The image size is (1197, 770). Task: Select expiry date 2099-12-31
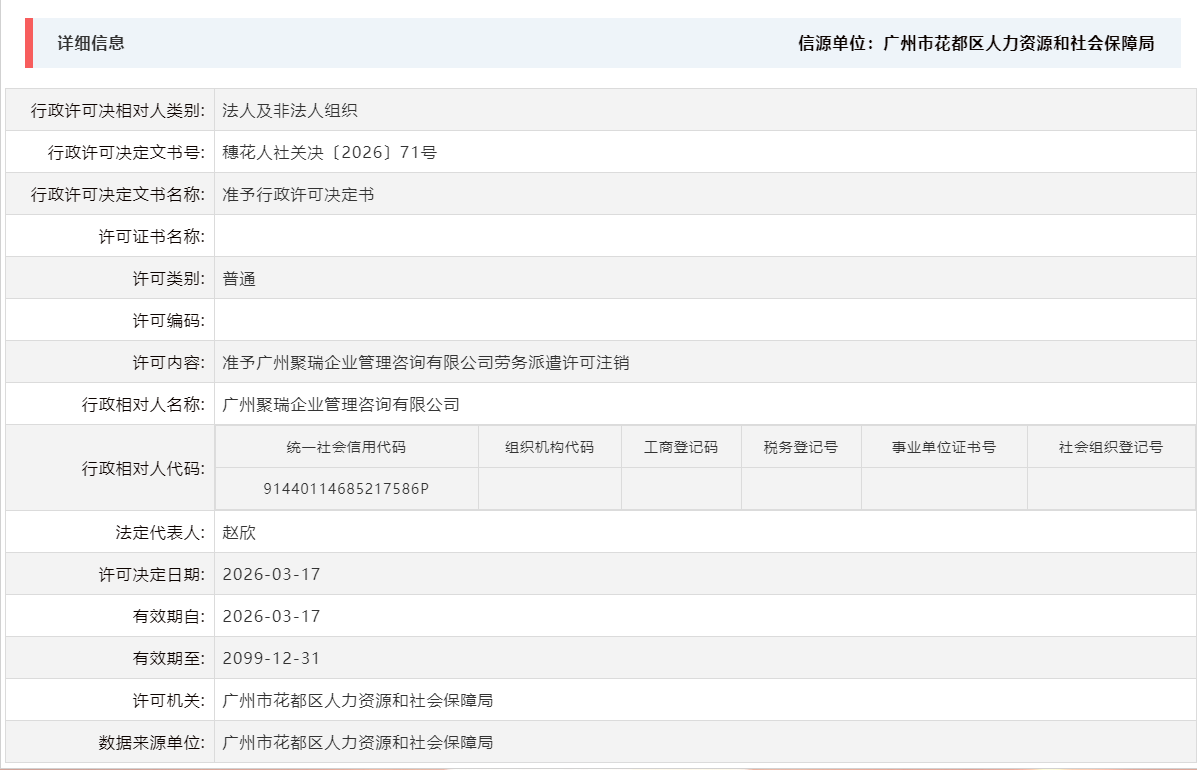272,659
